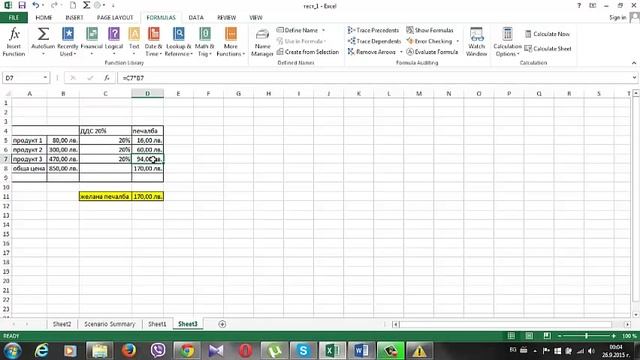Click Trace Precedents

pos(373,30)
